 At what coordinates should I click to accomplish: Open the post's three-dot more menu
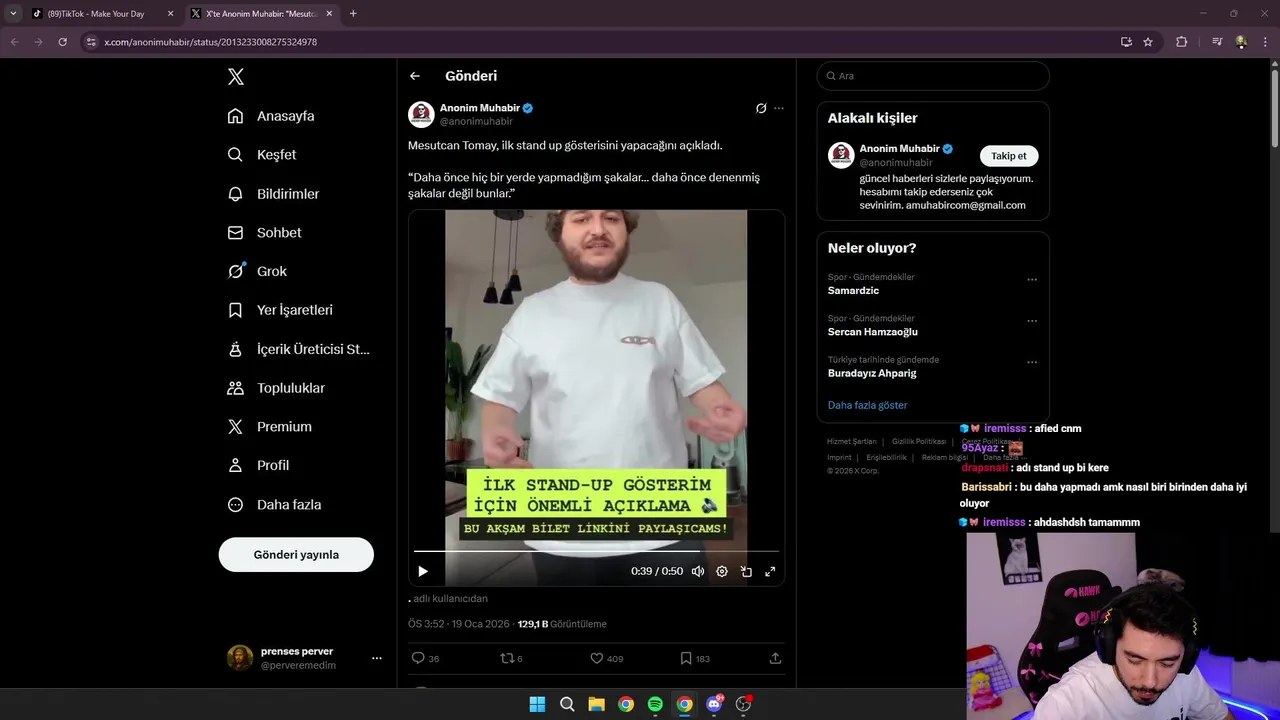(x=779, y=108)
